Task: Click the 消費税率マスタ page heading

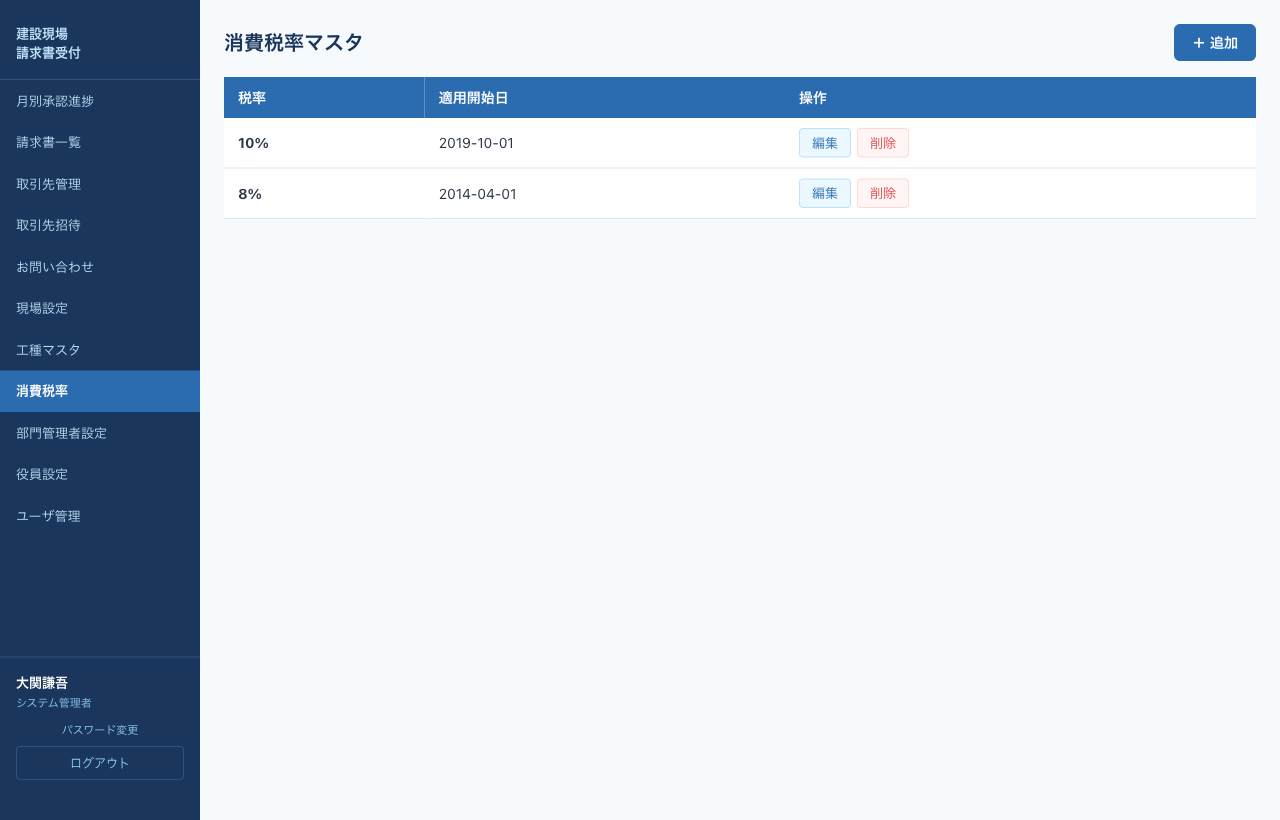Action: pos(293,43)
